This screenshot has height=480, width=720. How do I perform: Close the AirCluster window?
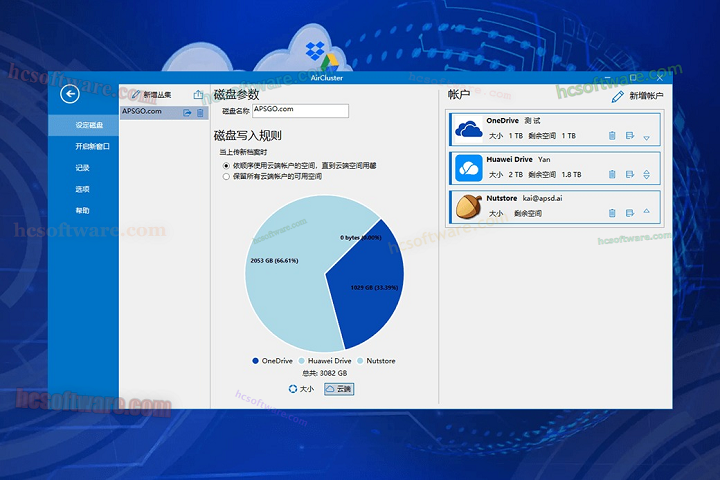(659, 78)
